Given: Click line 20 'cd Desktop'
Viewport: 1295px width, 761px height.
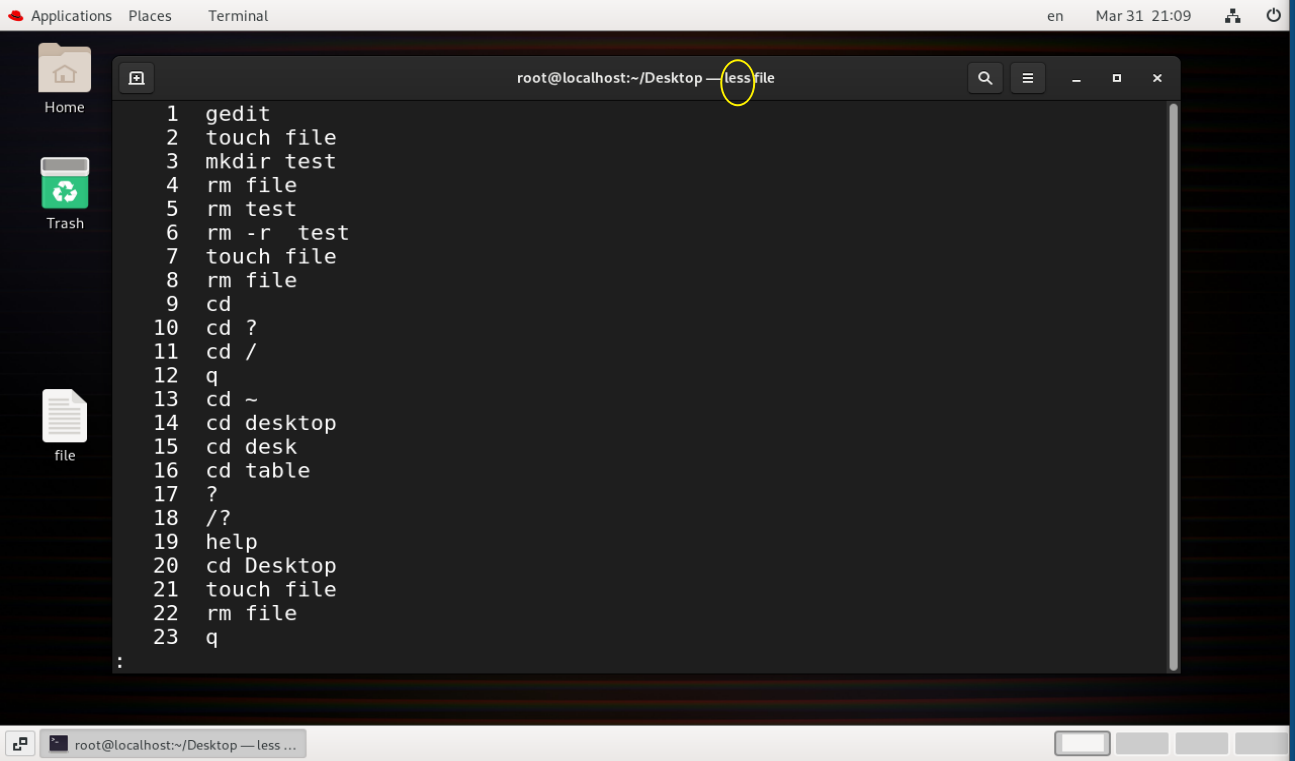Looking at the screenshot, I should click(271, 566).
